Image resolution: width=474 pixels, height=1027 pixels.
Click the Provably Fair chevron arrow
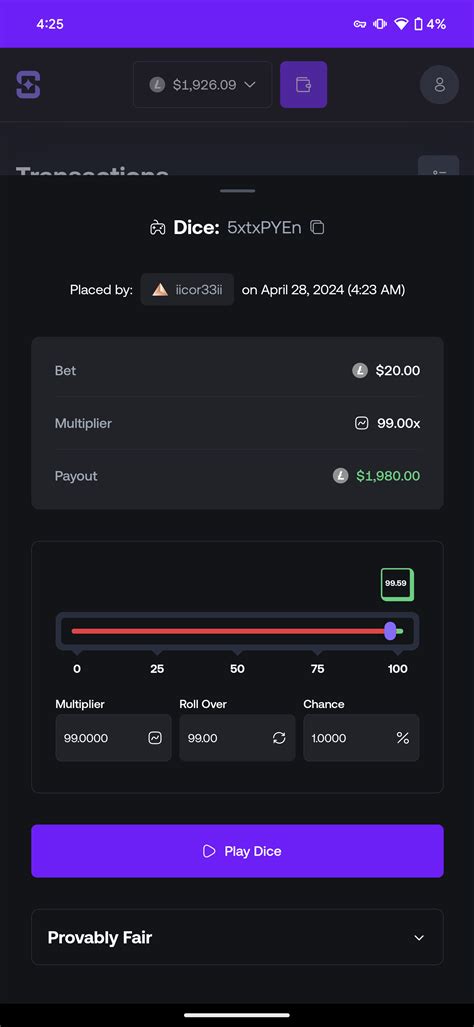tap(419, 938)
